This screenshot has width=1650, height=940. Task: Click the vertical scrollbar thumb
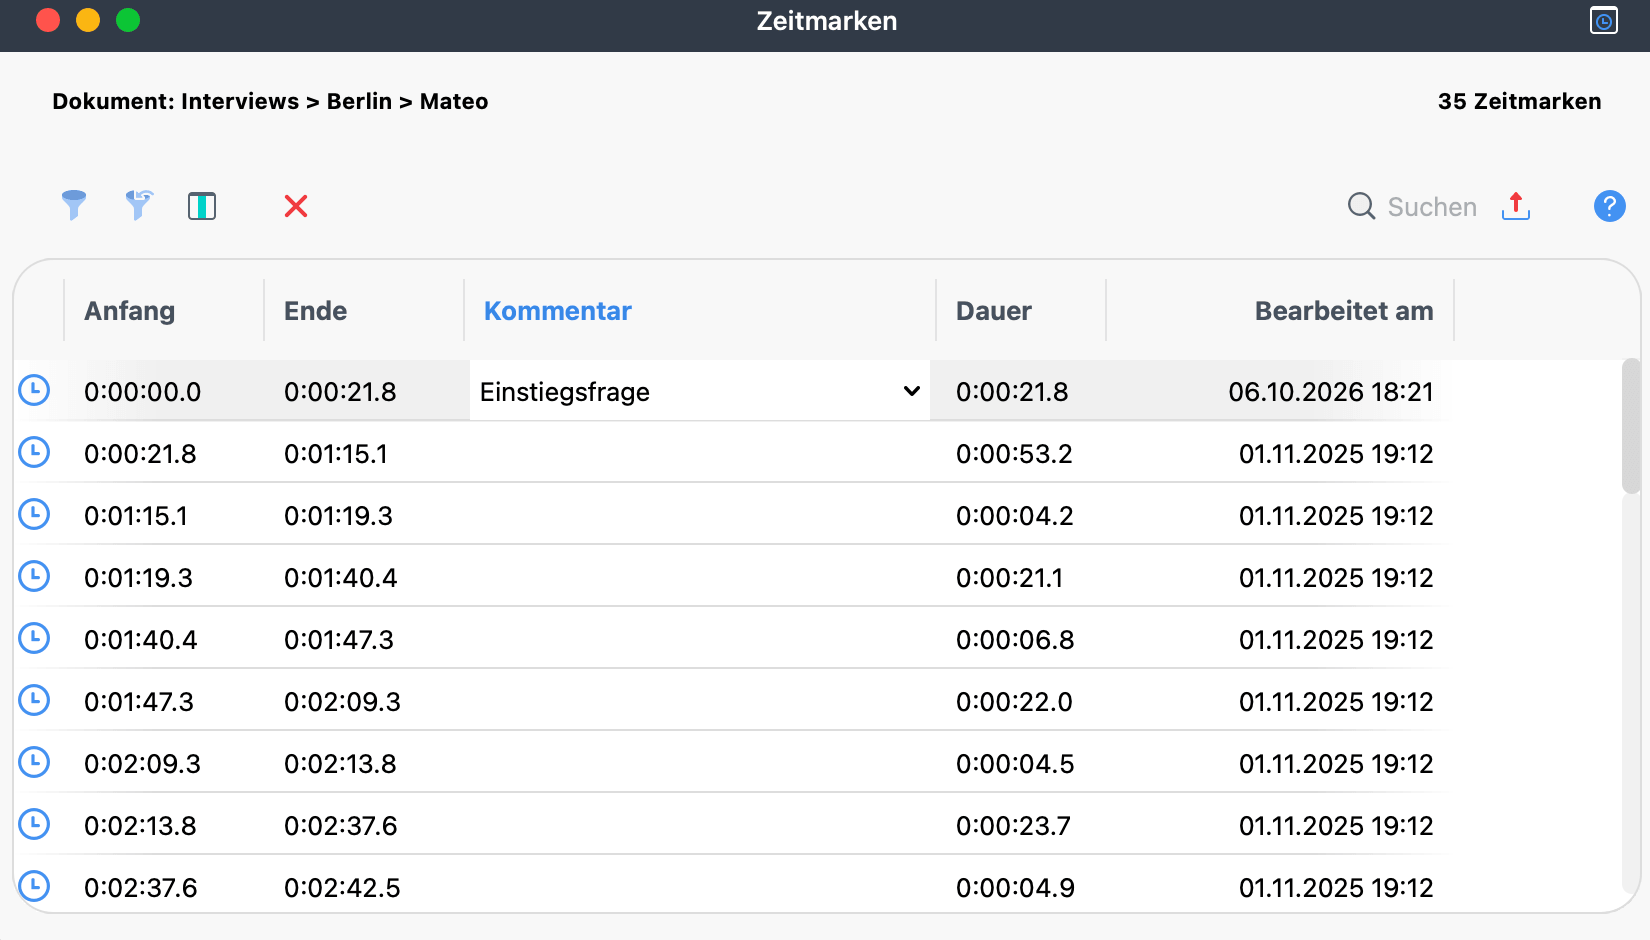(1631, 426)
